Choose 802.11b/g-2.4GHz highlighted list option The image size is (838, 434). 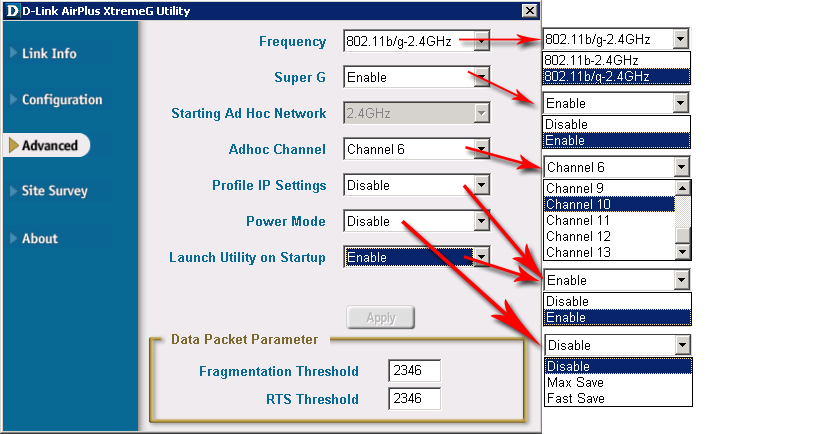click(616, 76)
